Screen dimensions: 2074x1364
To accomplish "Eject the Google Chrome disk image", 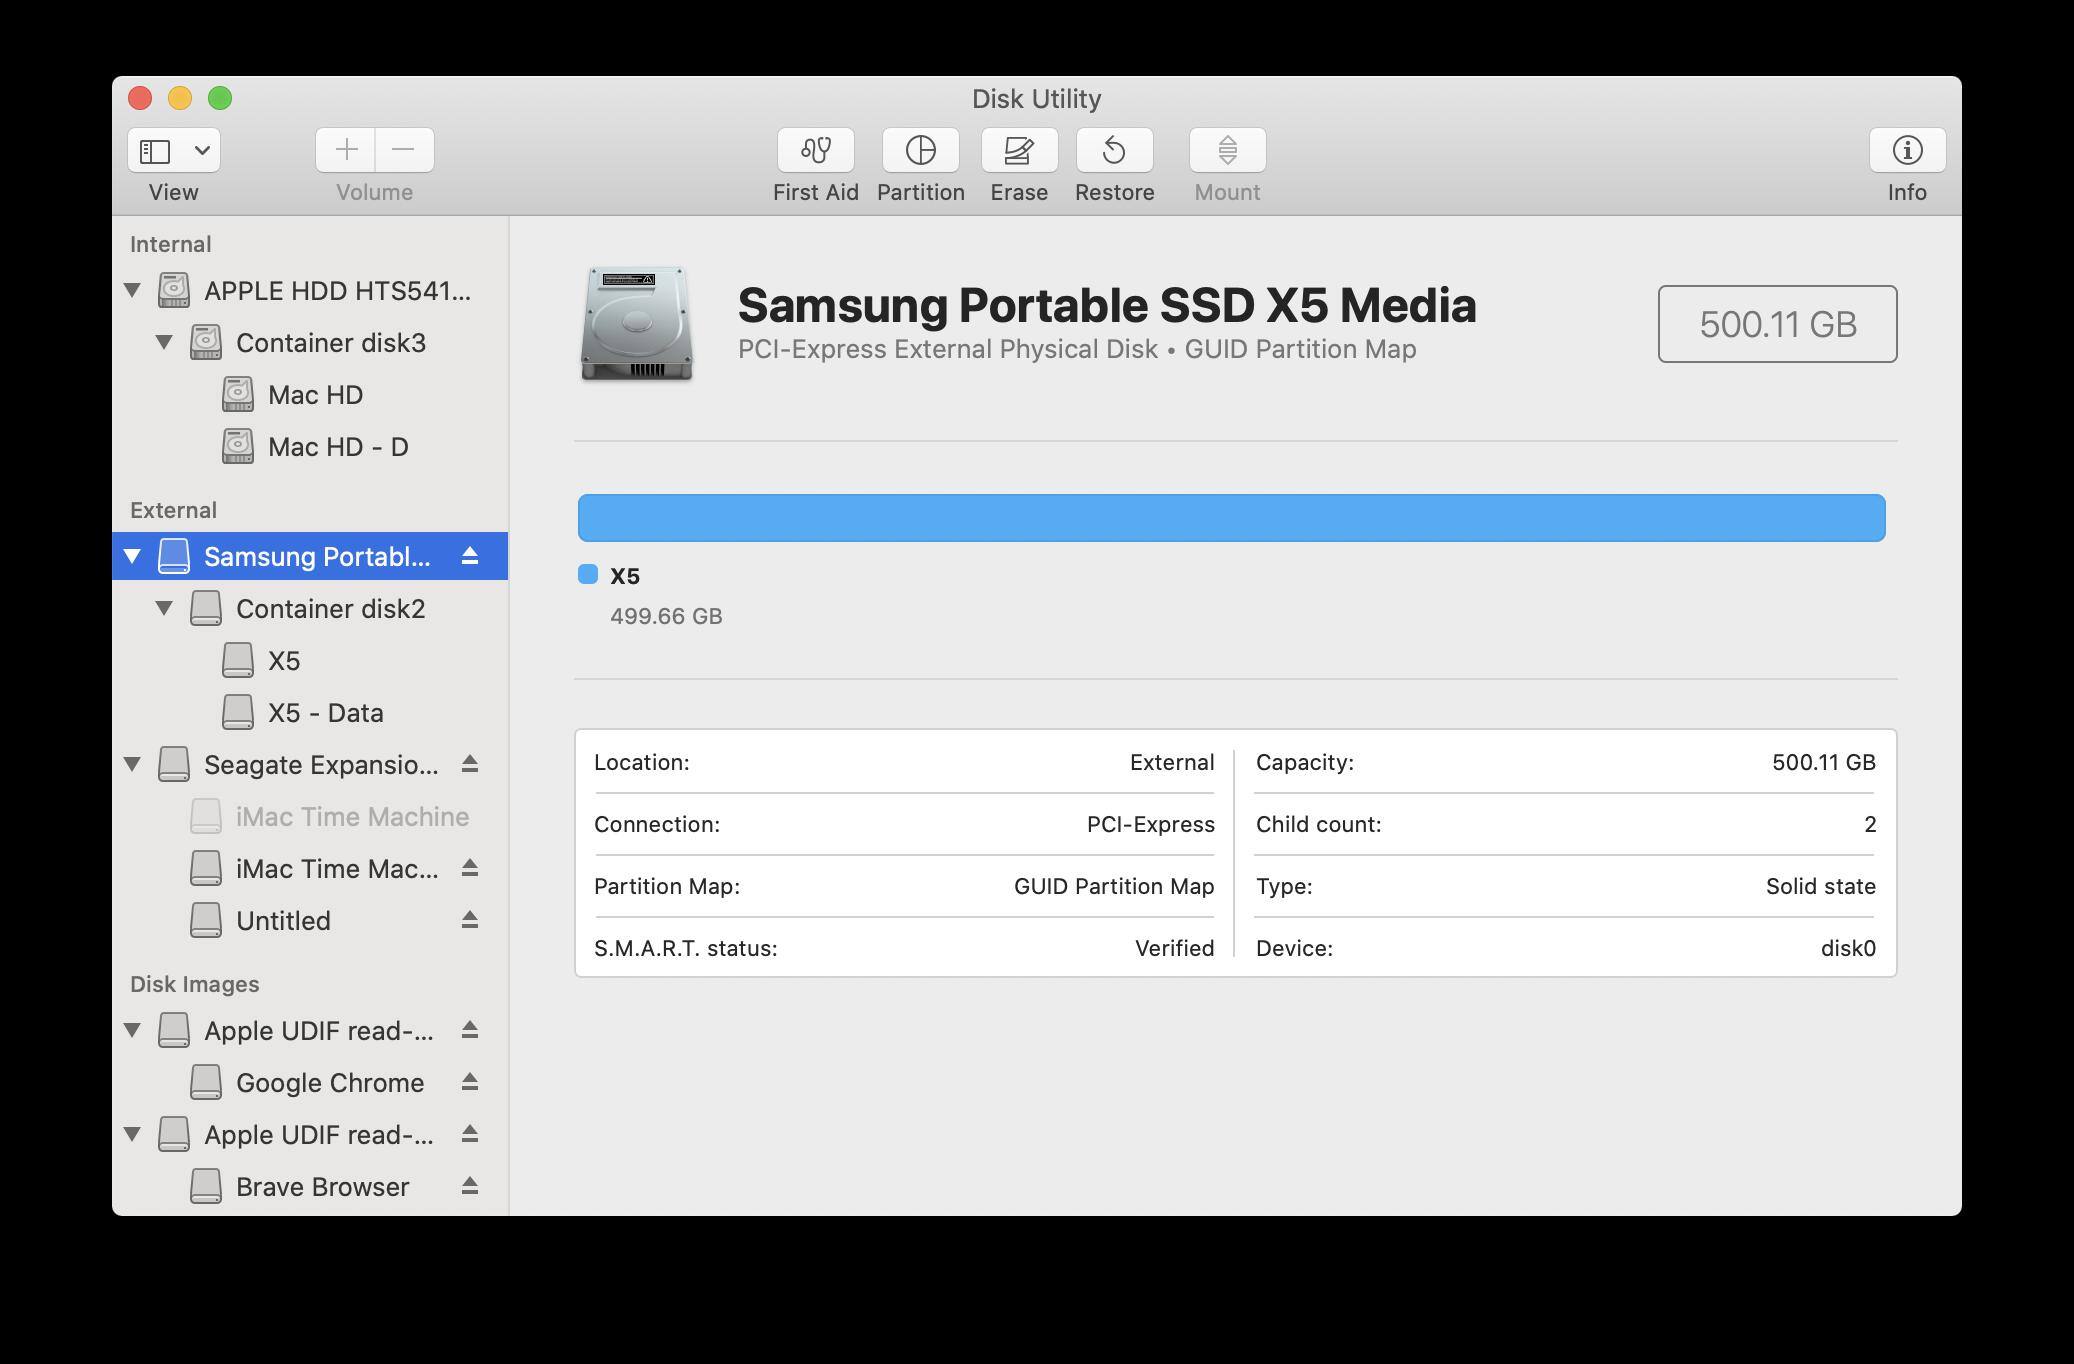I will (x=470, y=1082).
